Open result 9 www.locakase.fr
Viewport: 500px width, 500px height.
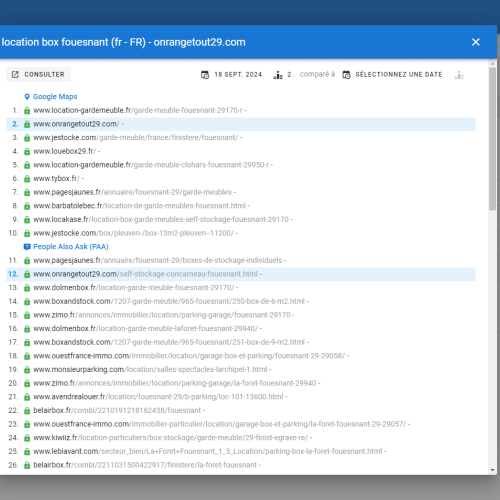tap(161, 220)
